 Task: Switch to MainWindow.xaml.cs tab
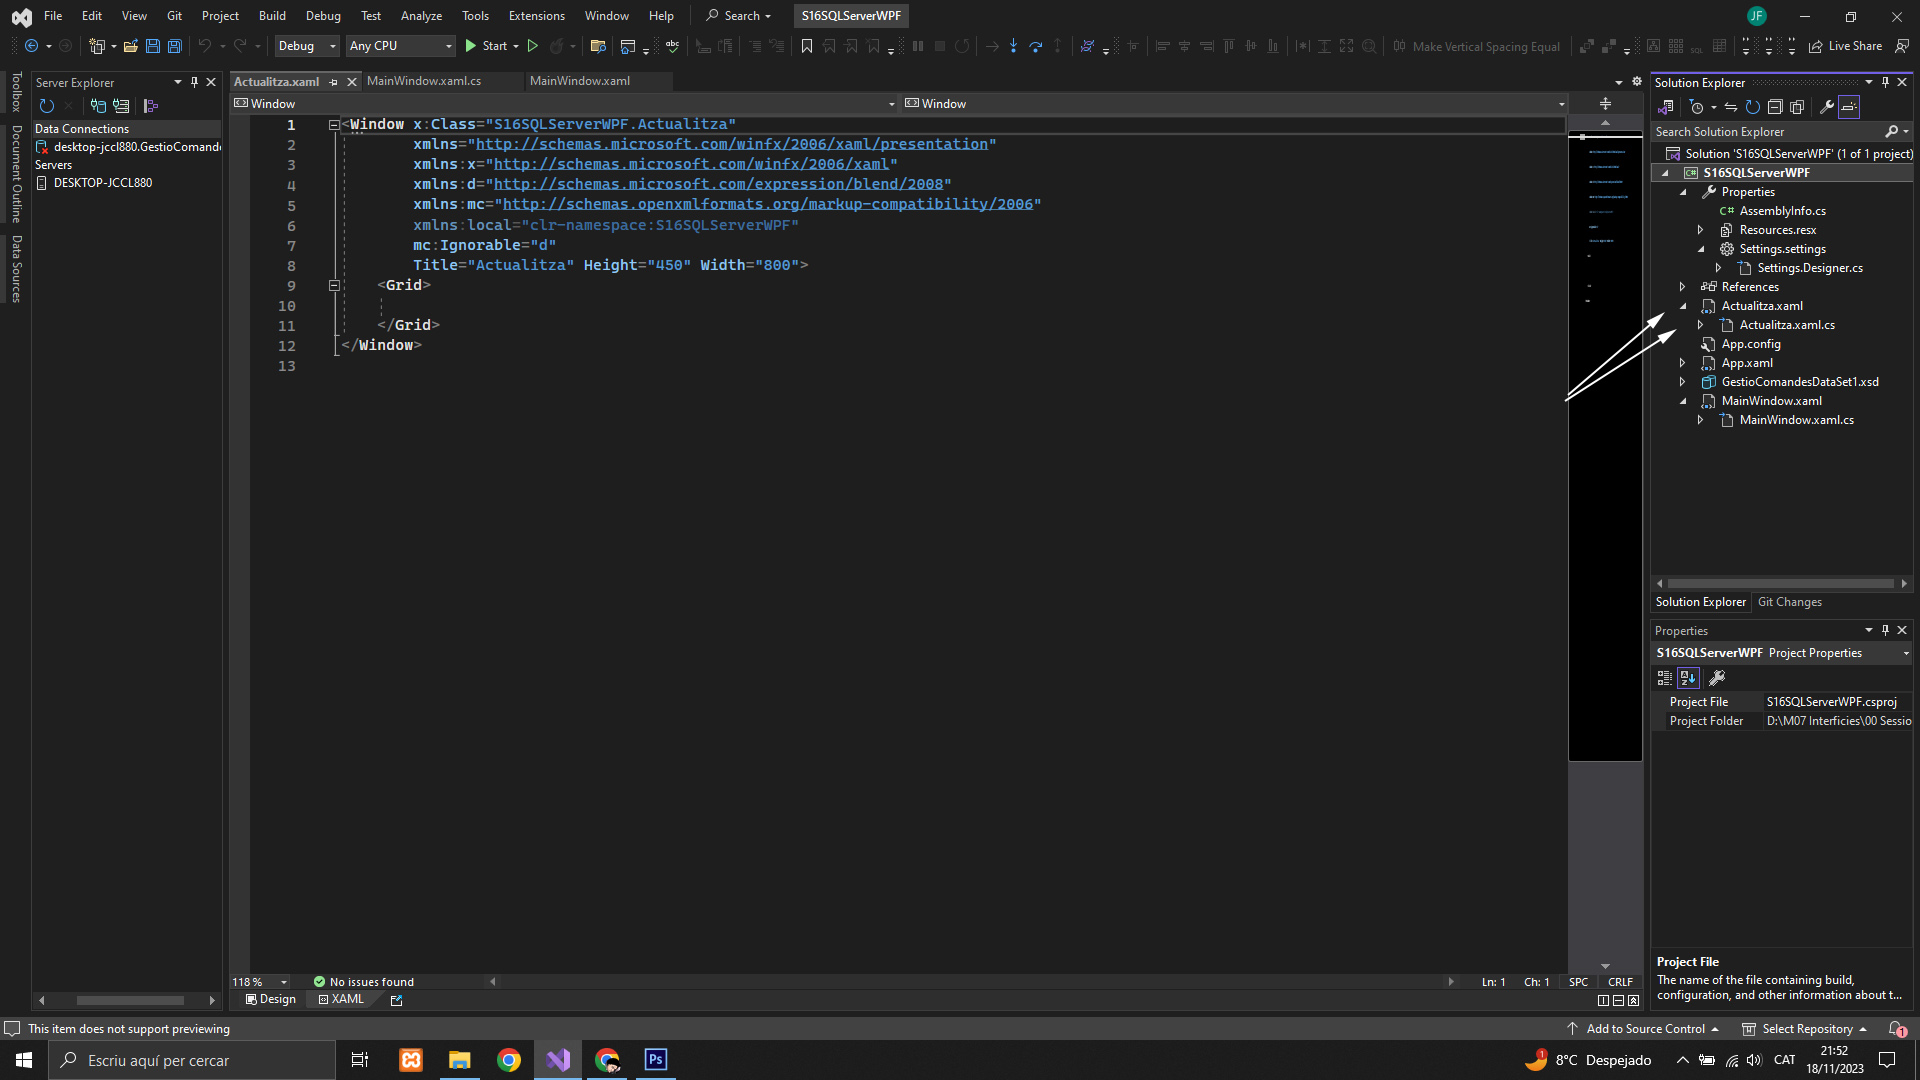point(424,81)
